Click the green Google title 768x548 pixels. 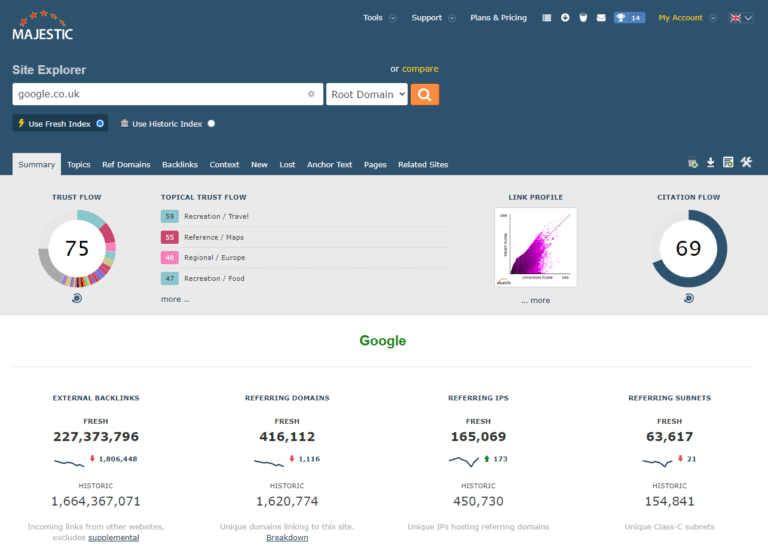pos(383,341)
